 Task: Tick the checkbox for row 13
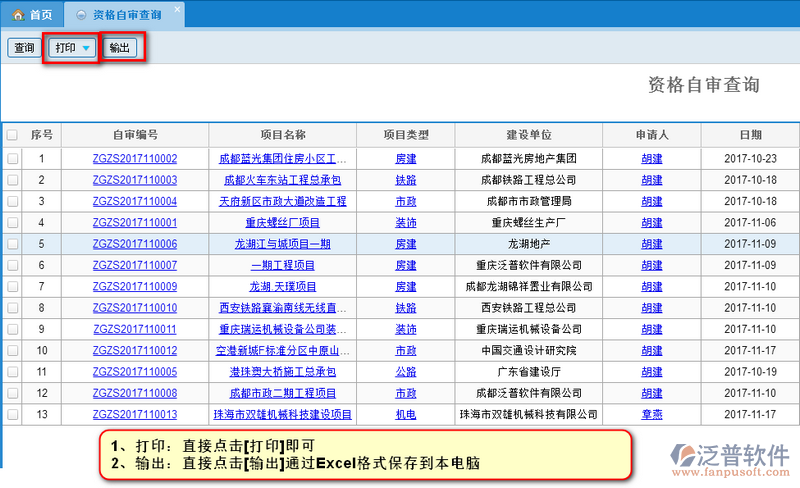click(x=12, y=414)
